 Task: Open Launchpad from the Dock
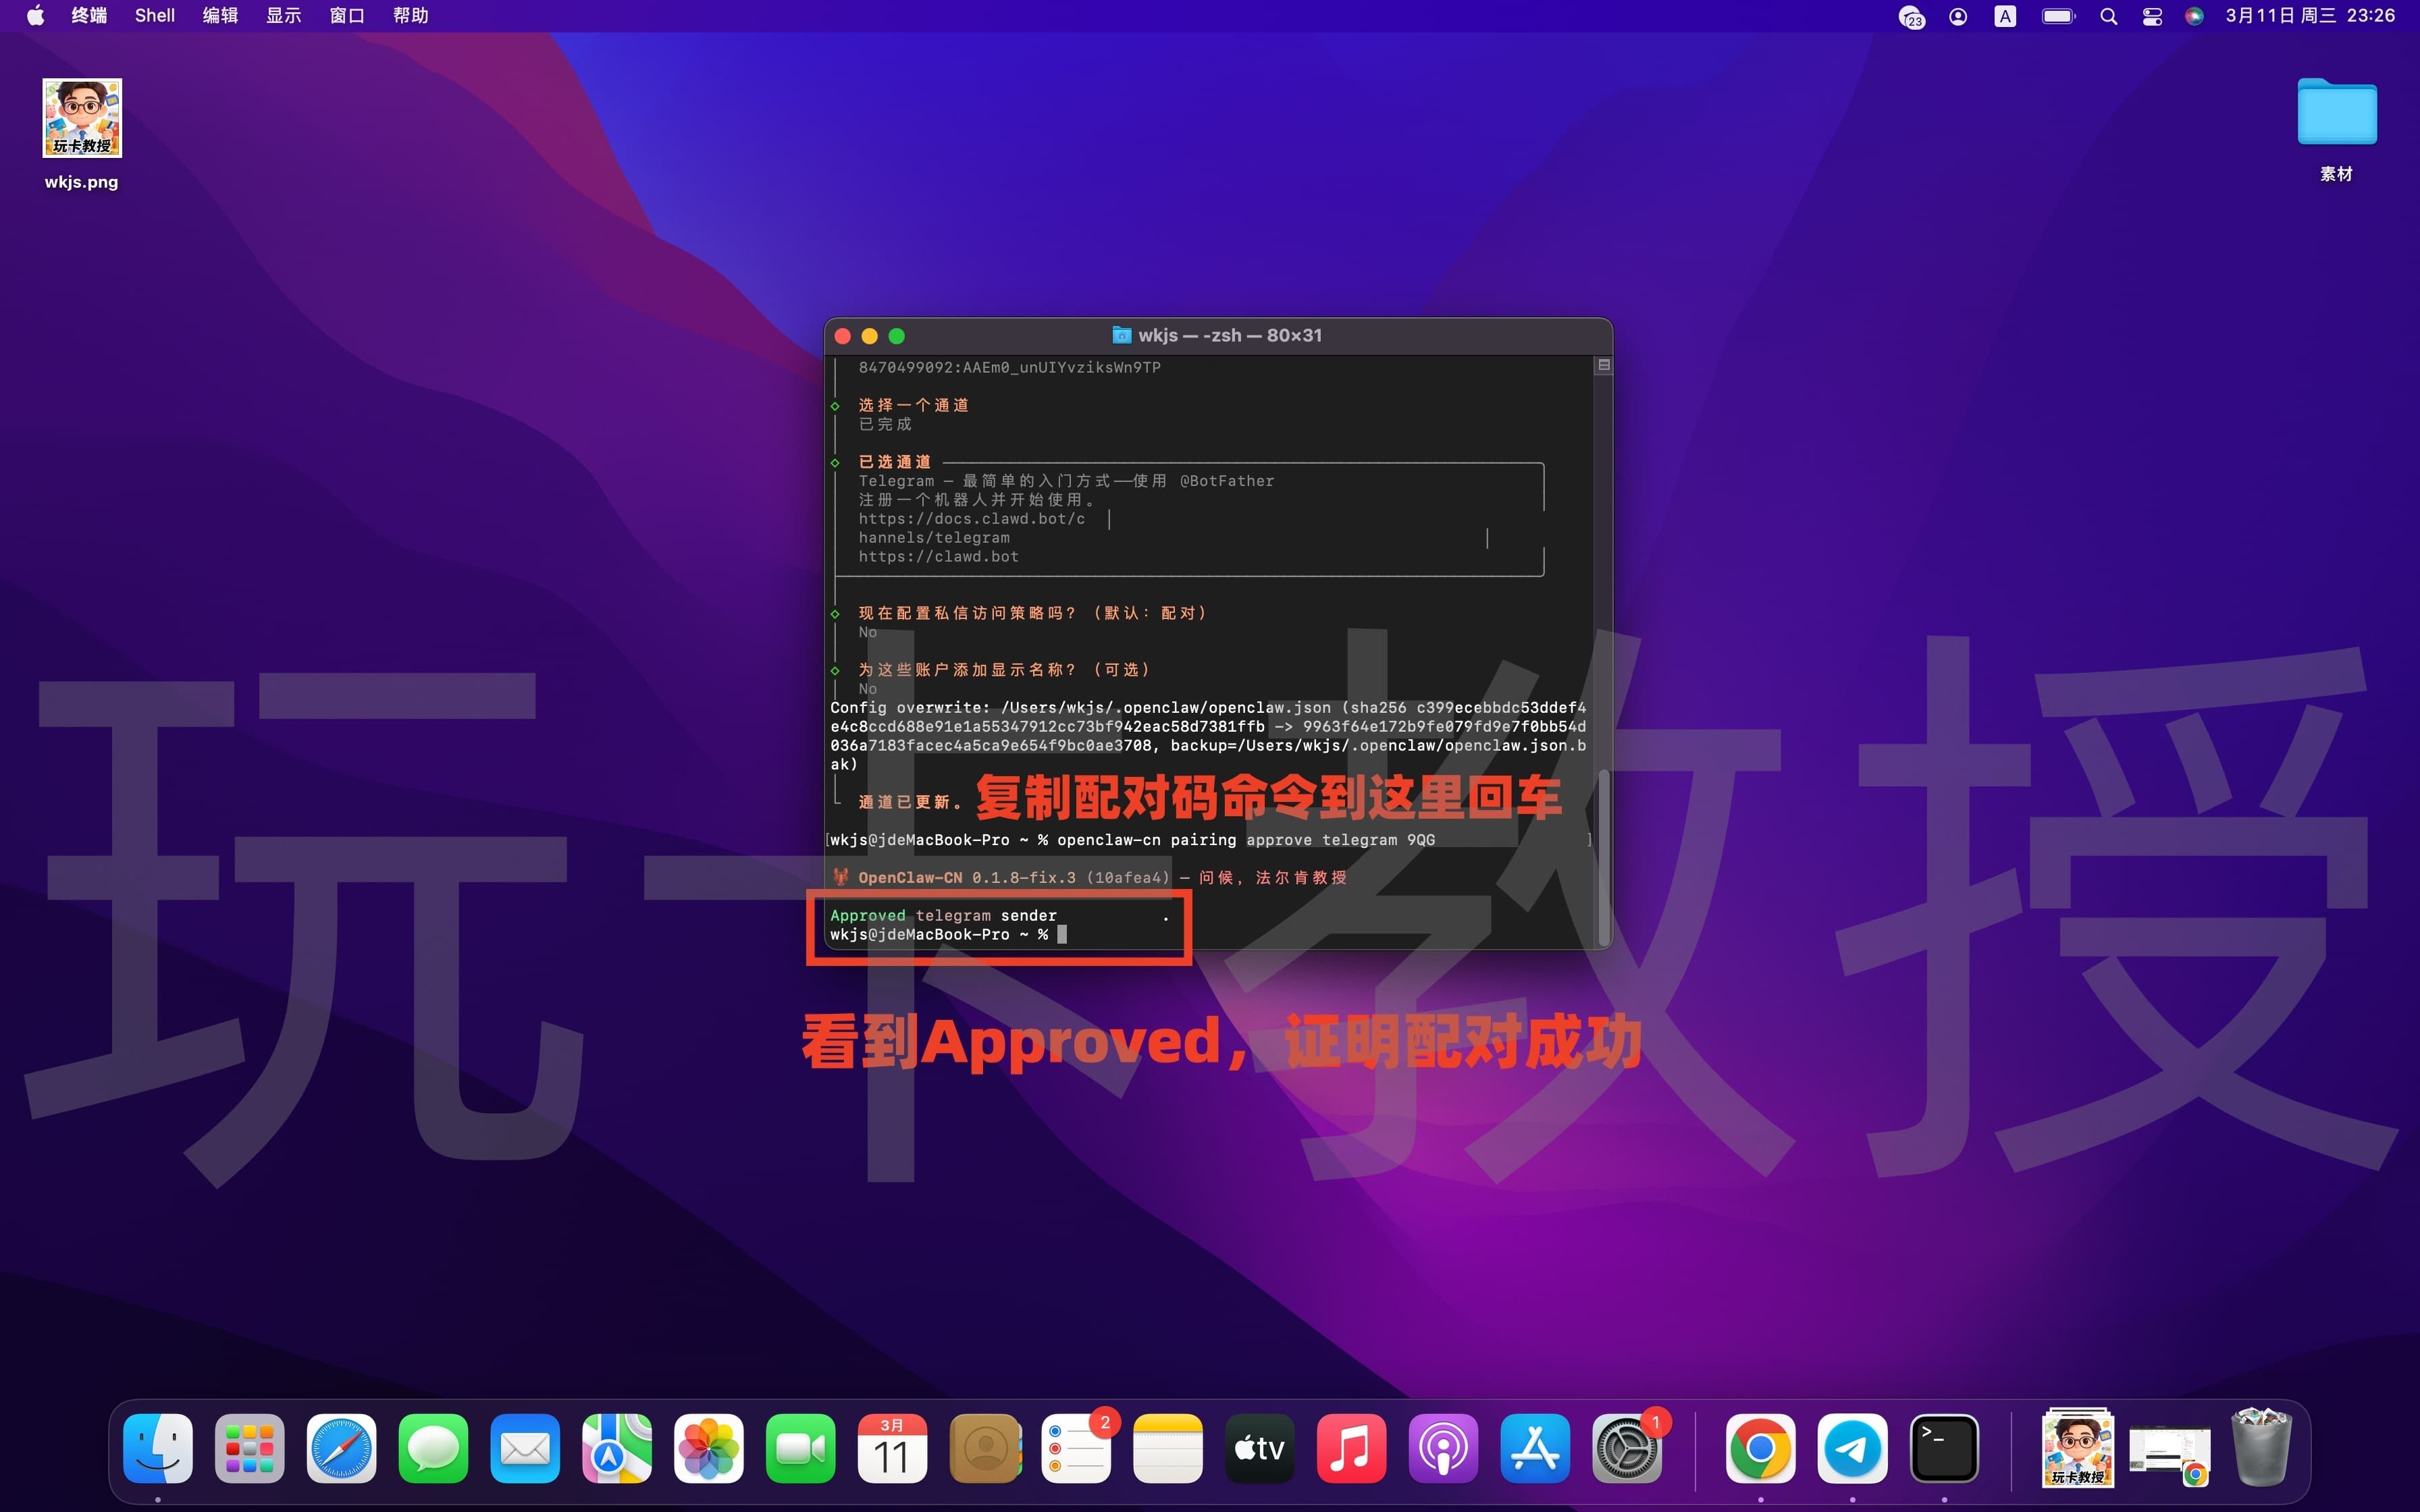tap(249, 1447)
